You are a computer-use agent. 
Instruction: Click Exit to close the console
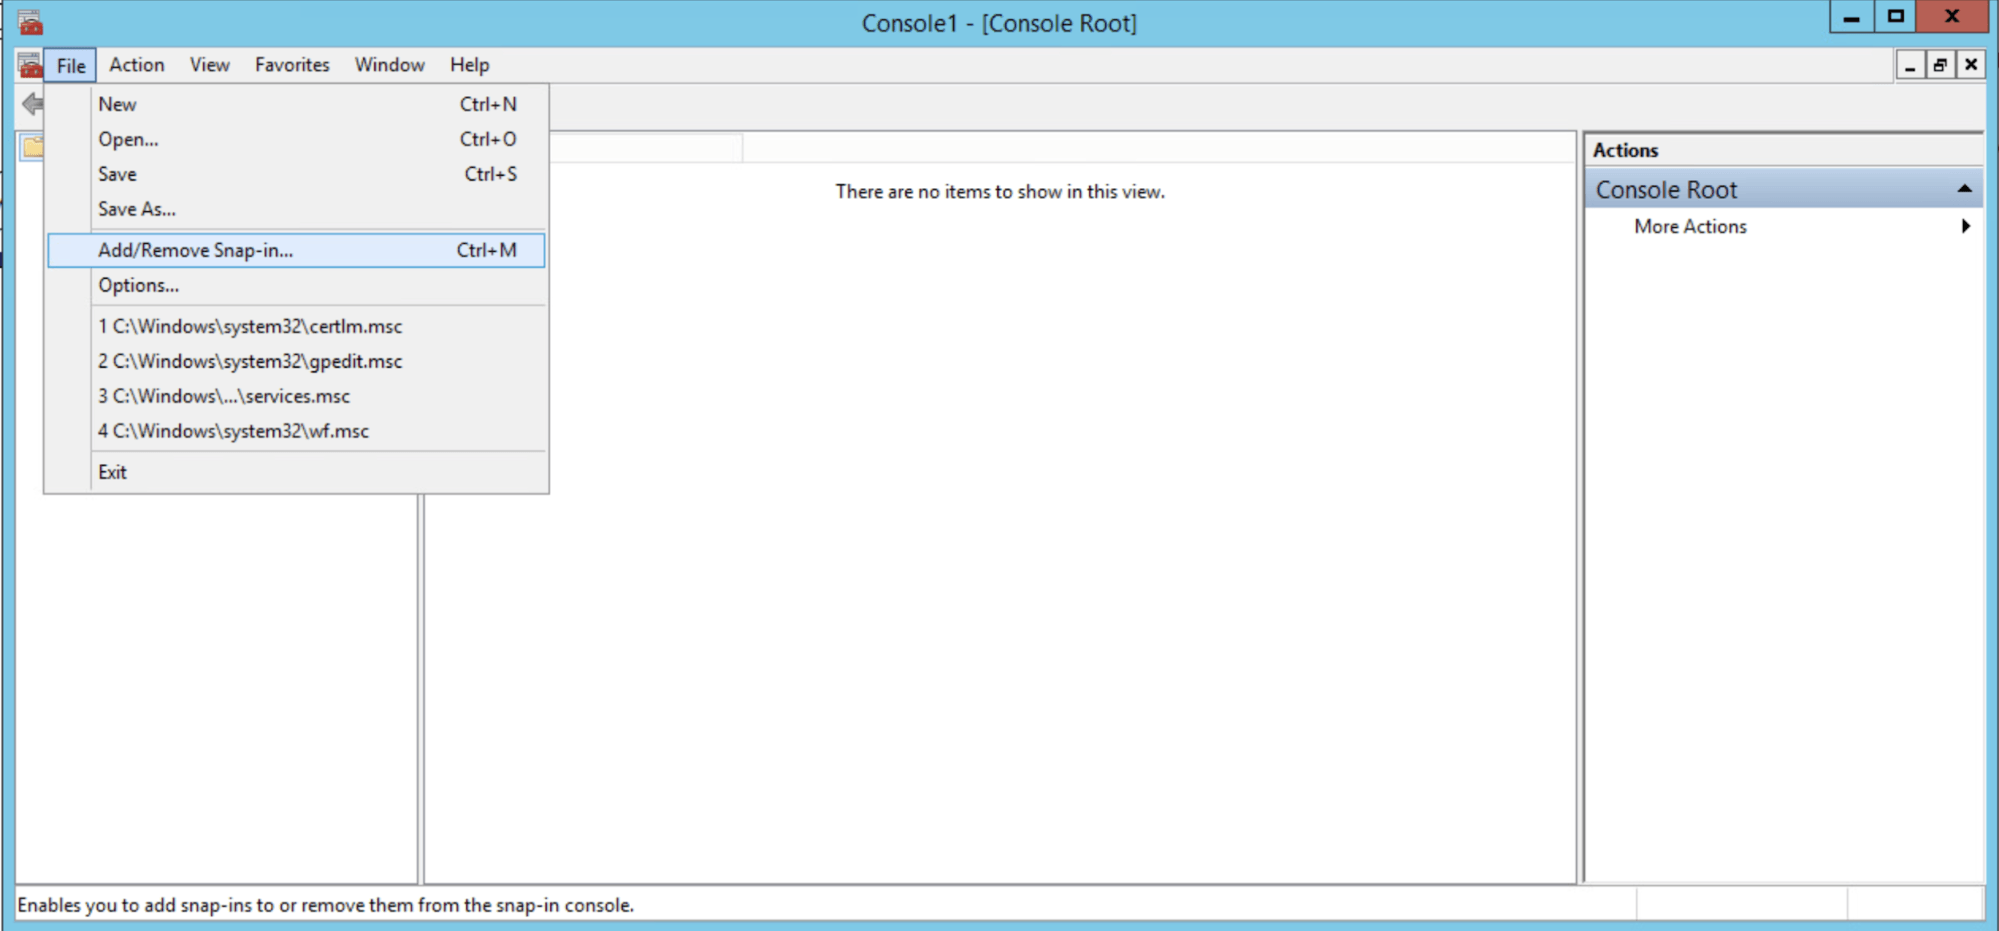click(x=113, y=472)
